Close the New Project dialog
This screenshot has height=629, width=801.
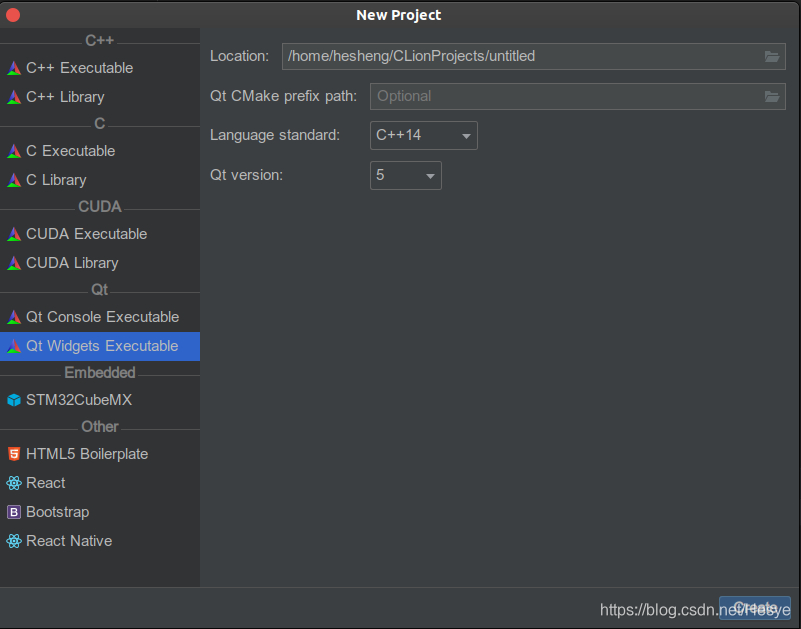13,15
